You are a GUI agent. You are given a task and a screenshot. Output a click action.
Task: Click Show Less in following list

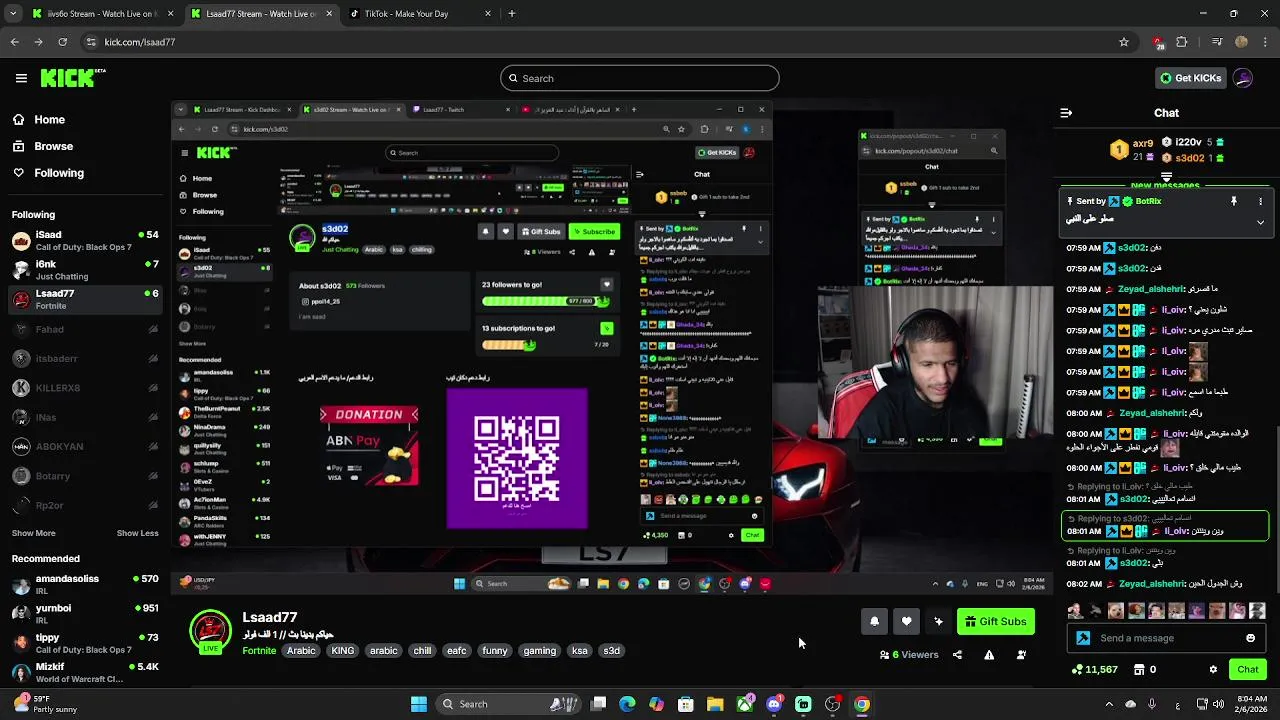click(x=137, y=533)
